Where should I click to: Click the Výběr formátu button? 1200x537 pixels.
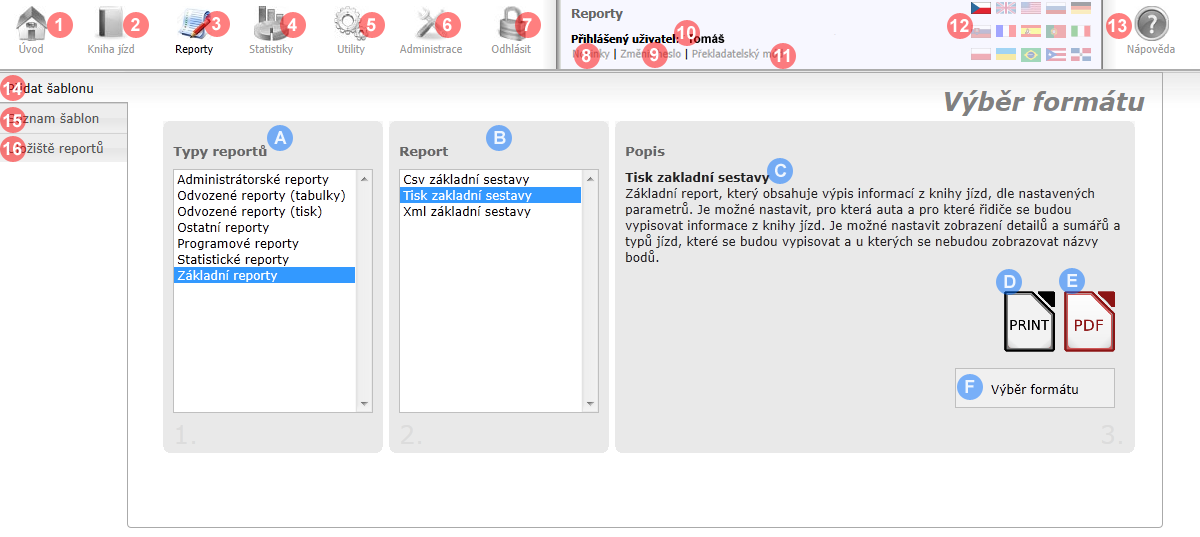(1035, 388)
